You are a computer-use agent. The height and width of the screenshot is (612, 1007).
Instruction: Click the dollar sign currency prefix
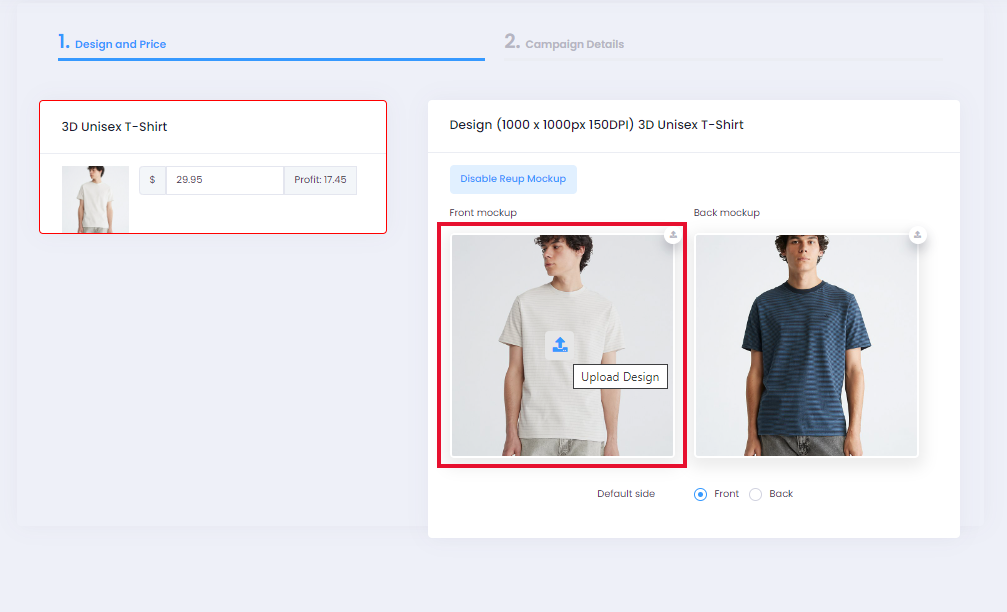[x=152, y=180]
